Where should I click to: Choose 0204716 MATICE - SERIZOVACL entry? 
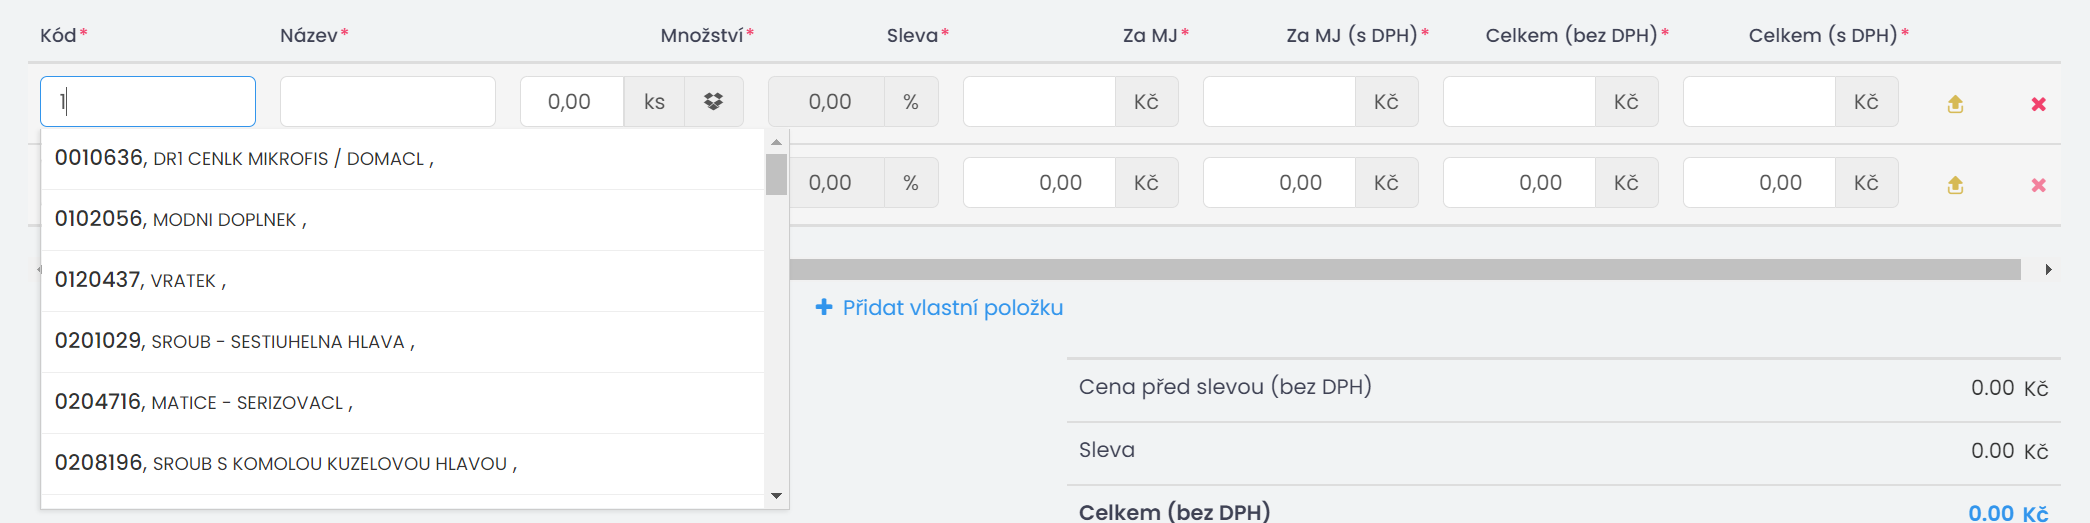point(403,403)
